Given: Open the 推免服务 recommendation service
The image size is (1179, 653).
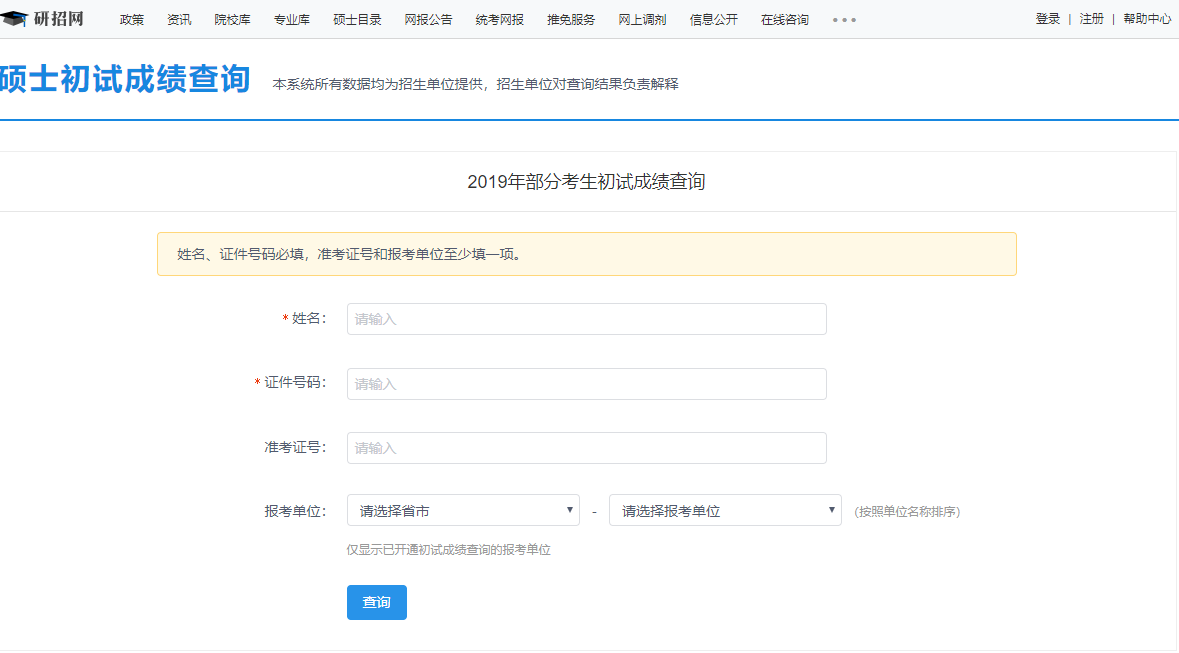Looking at the screenshot, I should pos(570,18).
